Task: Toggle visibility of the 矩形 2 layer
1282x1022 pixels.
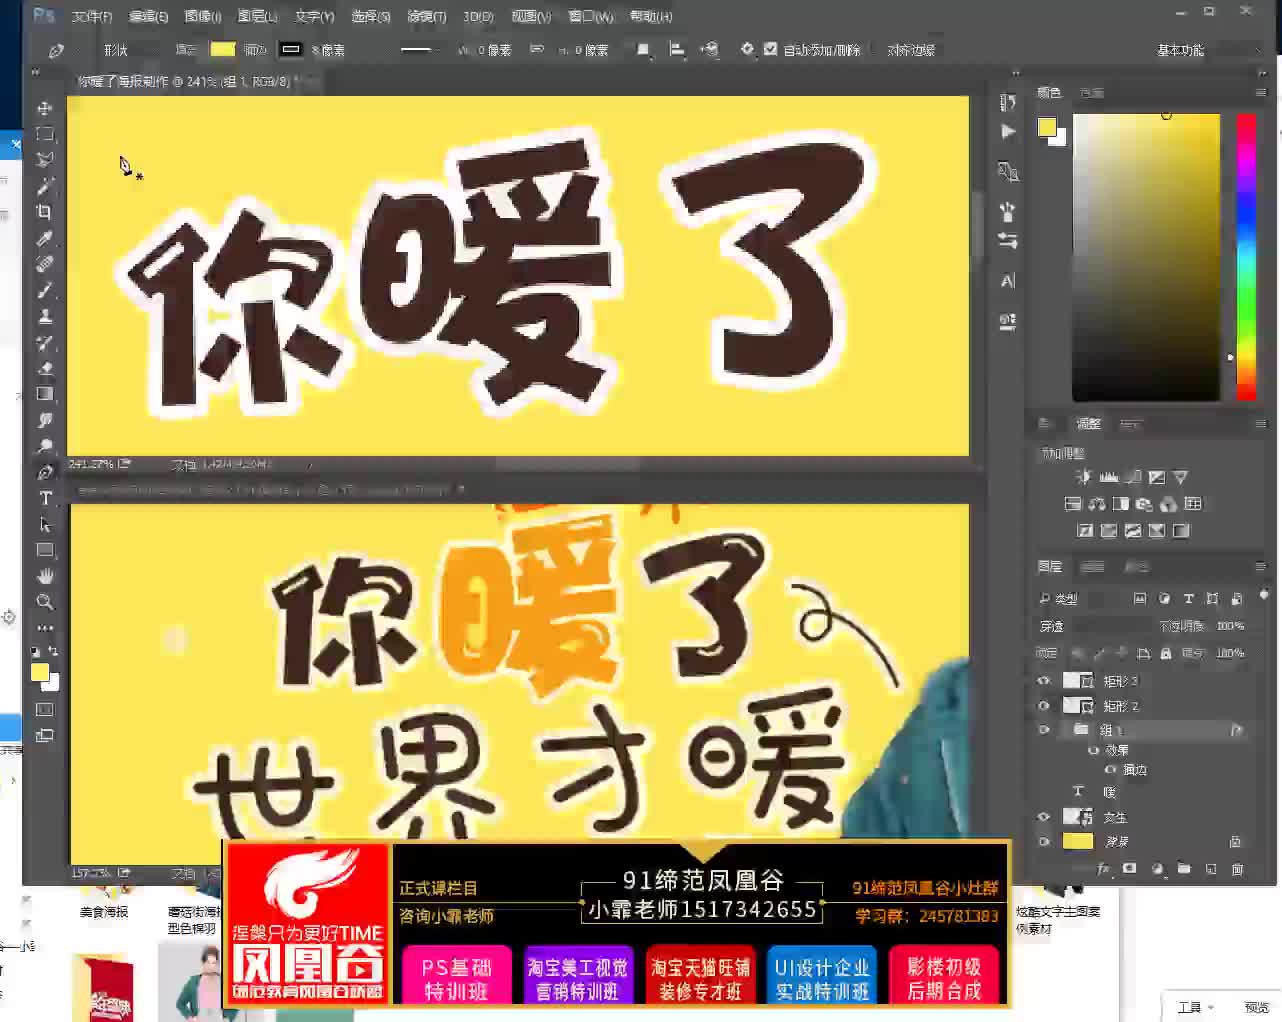Action: click(1044, 705)
